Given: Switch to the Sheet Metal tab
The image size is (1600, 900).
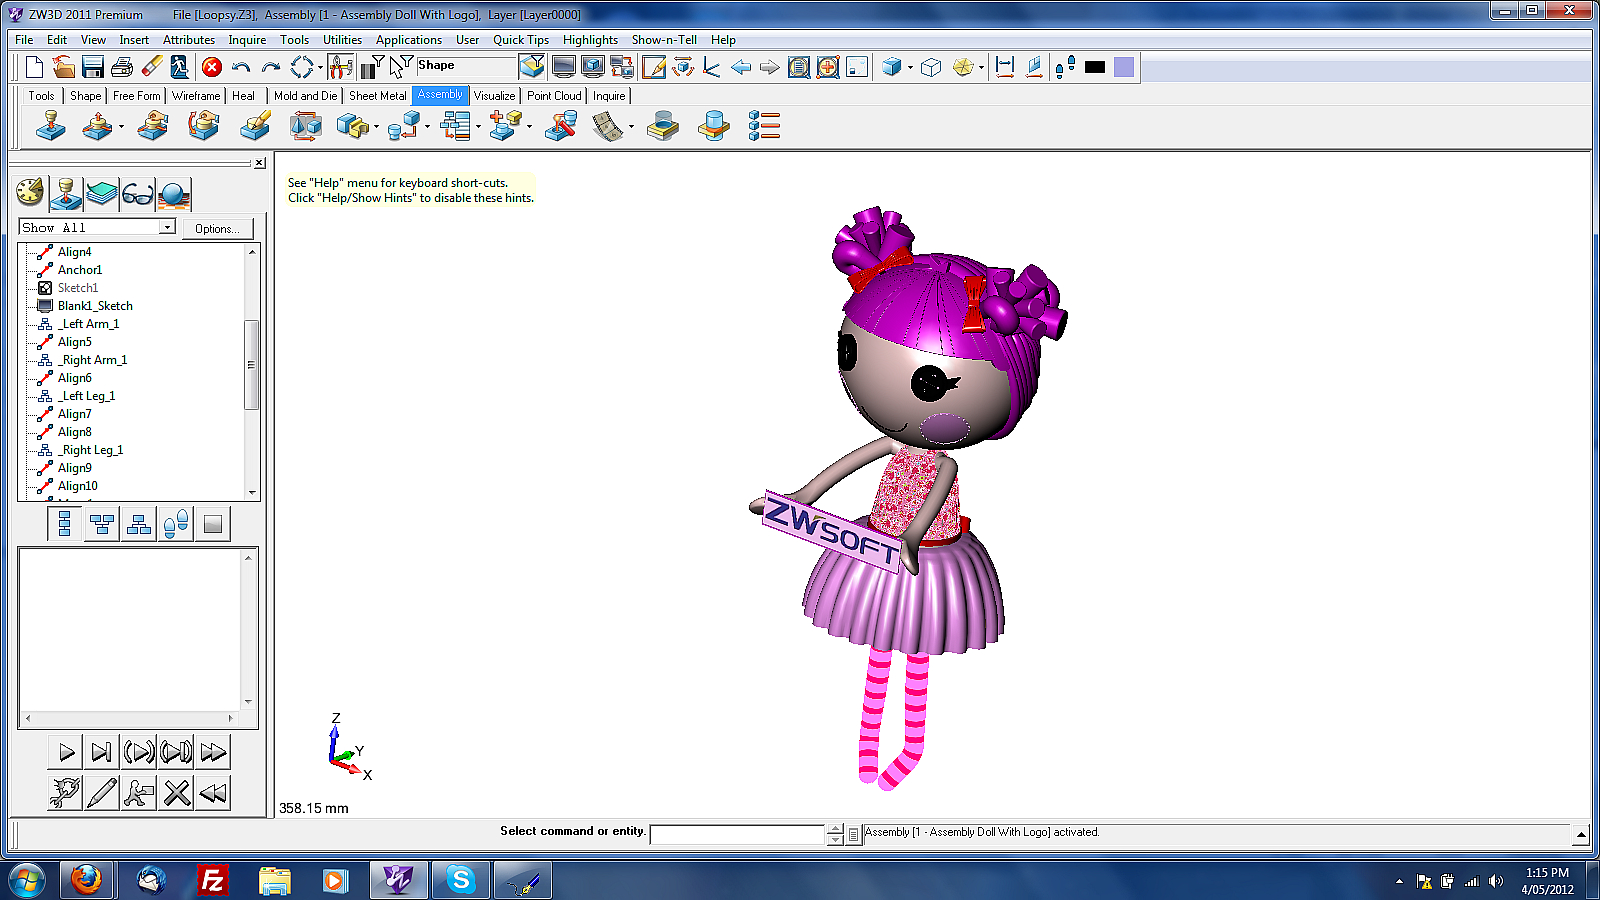Looking at the screenshot, I should tap(378, 96).
